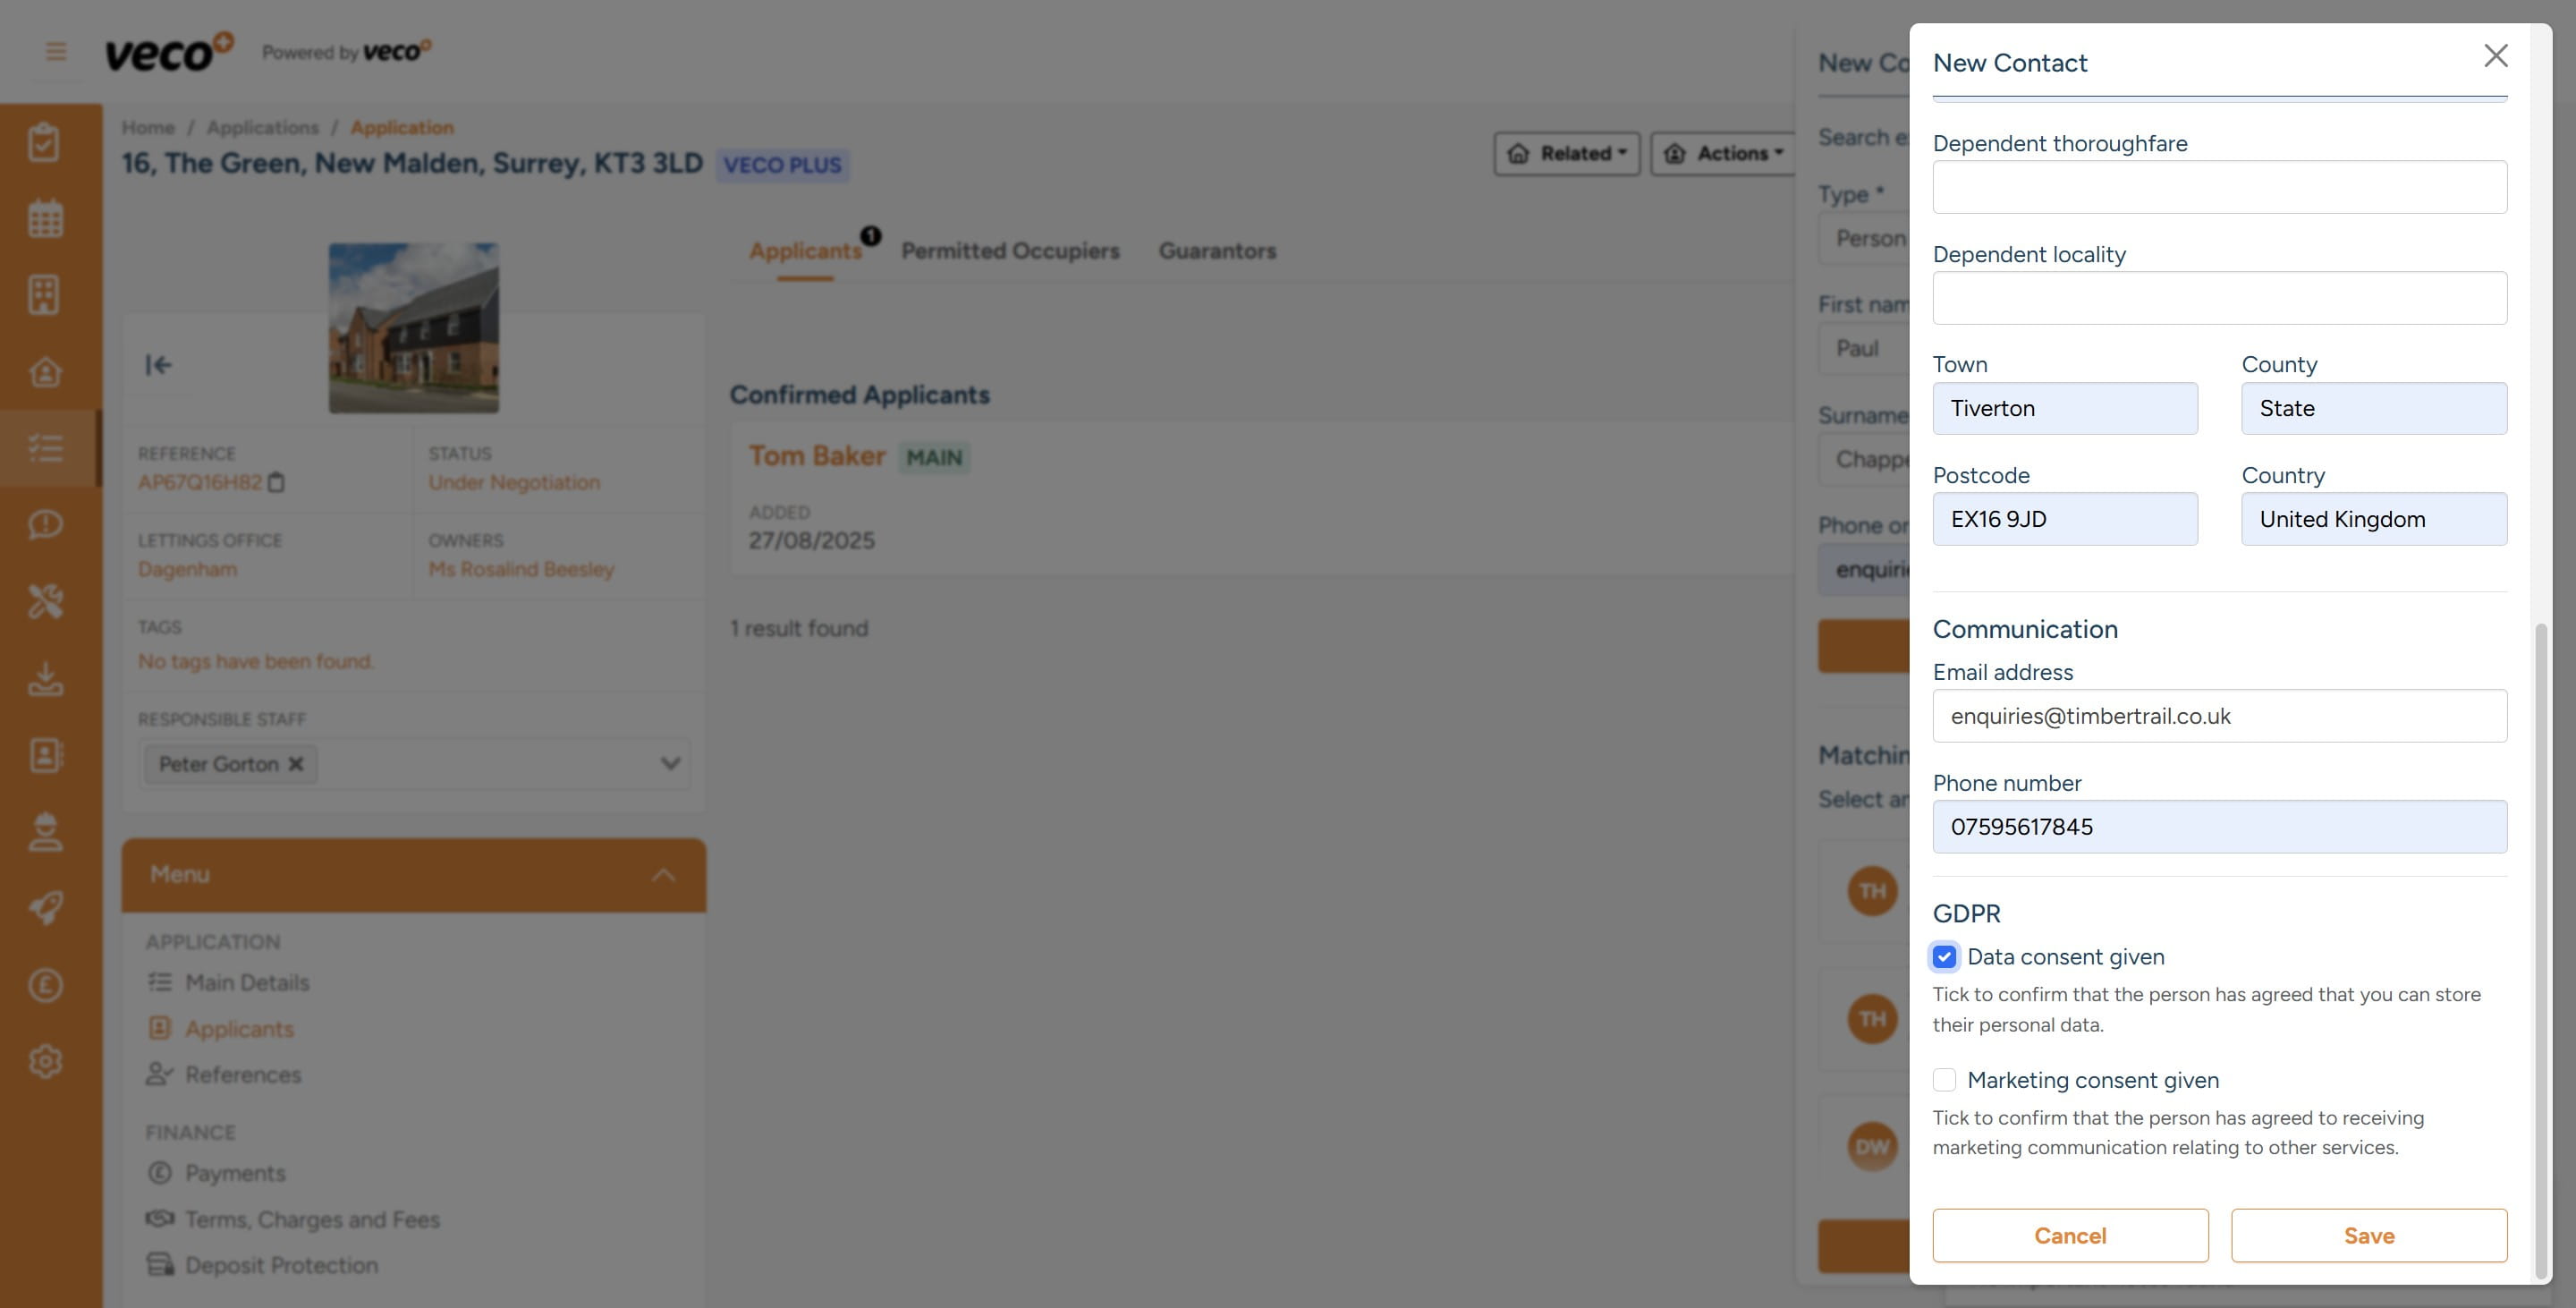The width and height of the screenshot is (2576, 1308).
Task: Click the collapse panel arrow icon
Action: click(158, 365)
